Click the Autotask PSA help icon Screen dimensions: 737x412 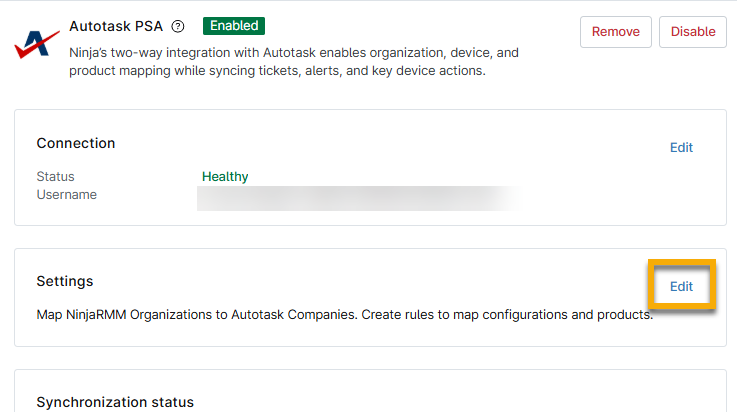point(178,26)
